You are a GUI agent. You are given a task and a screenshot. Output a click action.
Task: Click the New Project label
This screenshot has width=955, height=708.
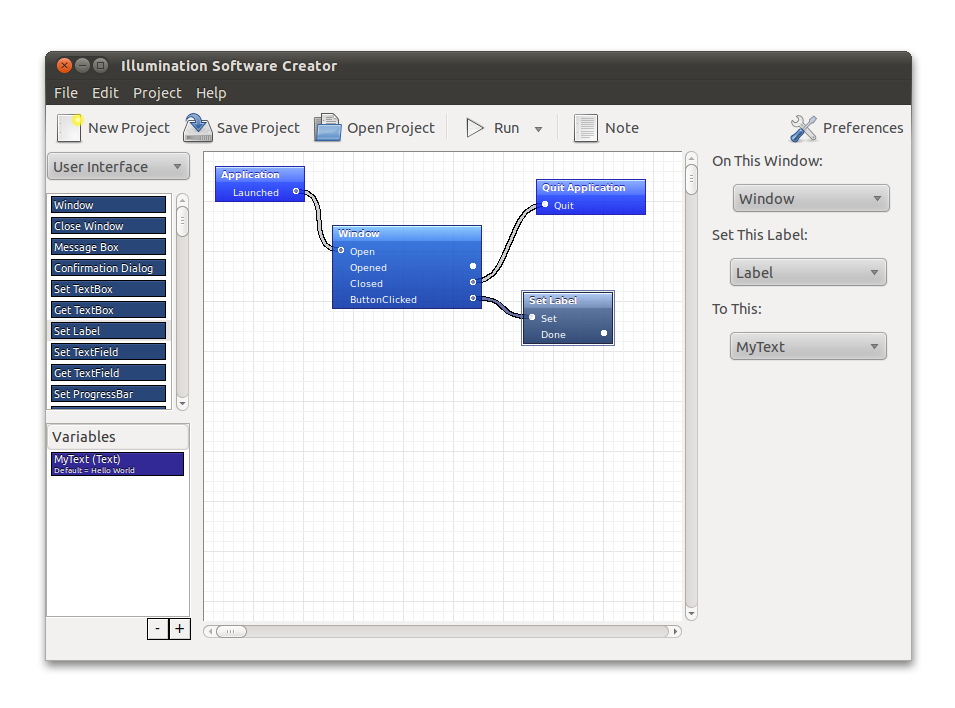pyautogui.click(x=129, y=128)
